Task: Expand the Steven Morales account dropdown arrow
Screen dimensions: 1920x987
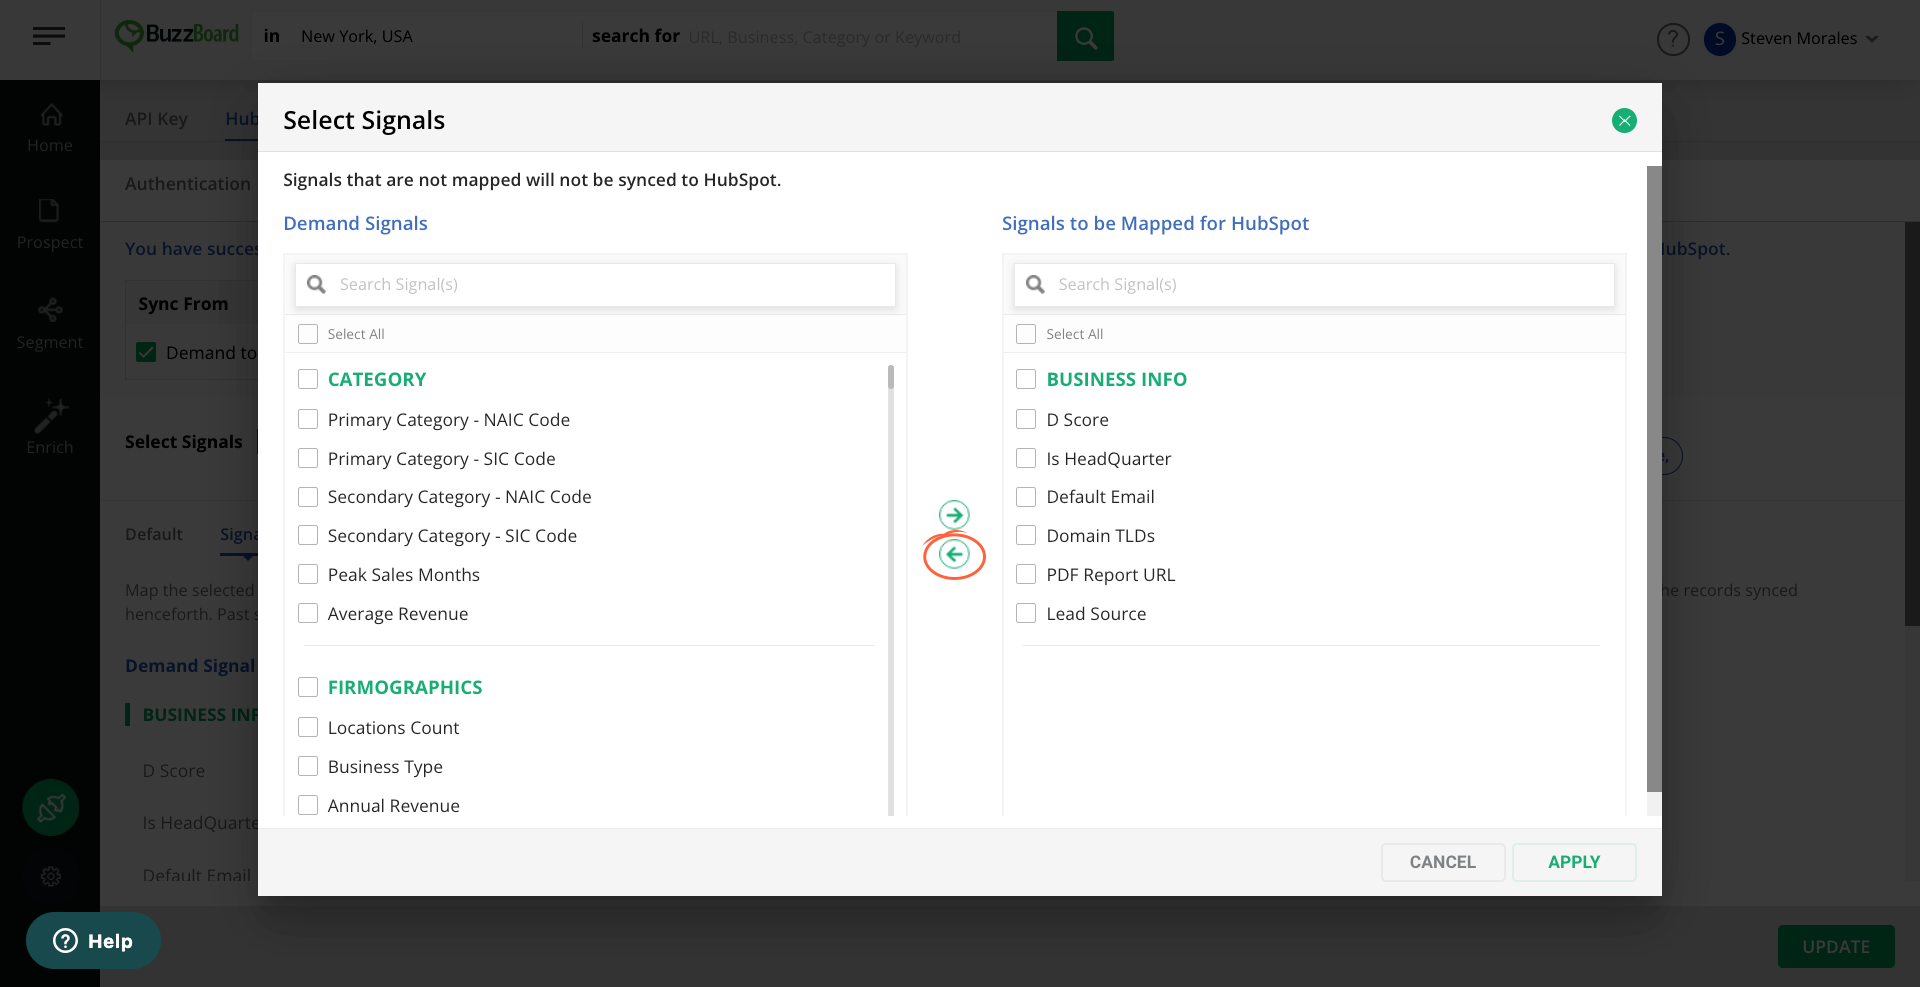Action: 1872,39
